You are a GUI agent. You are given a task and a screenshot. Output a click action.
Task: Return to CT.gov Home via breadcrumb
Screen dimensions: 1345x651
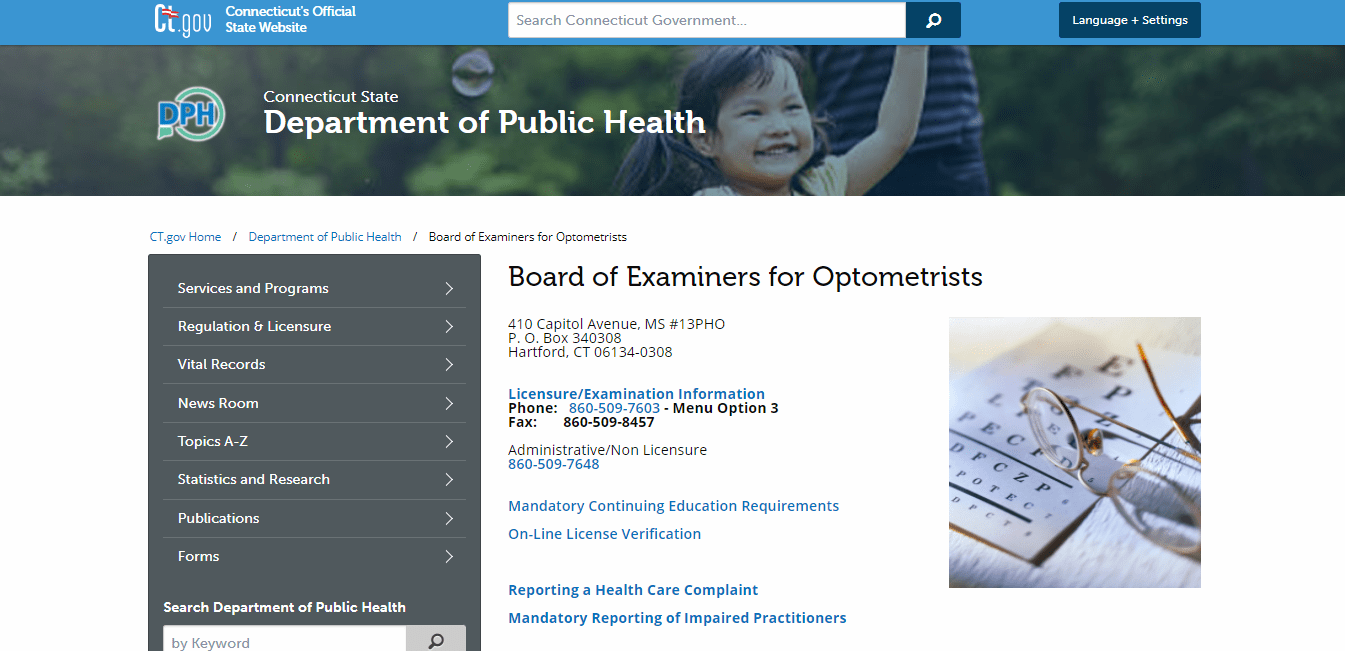tap(185, 236)
